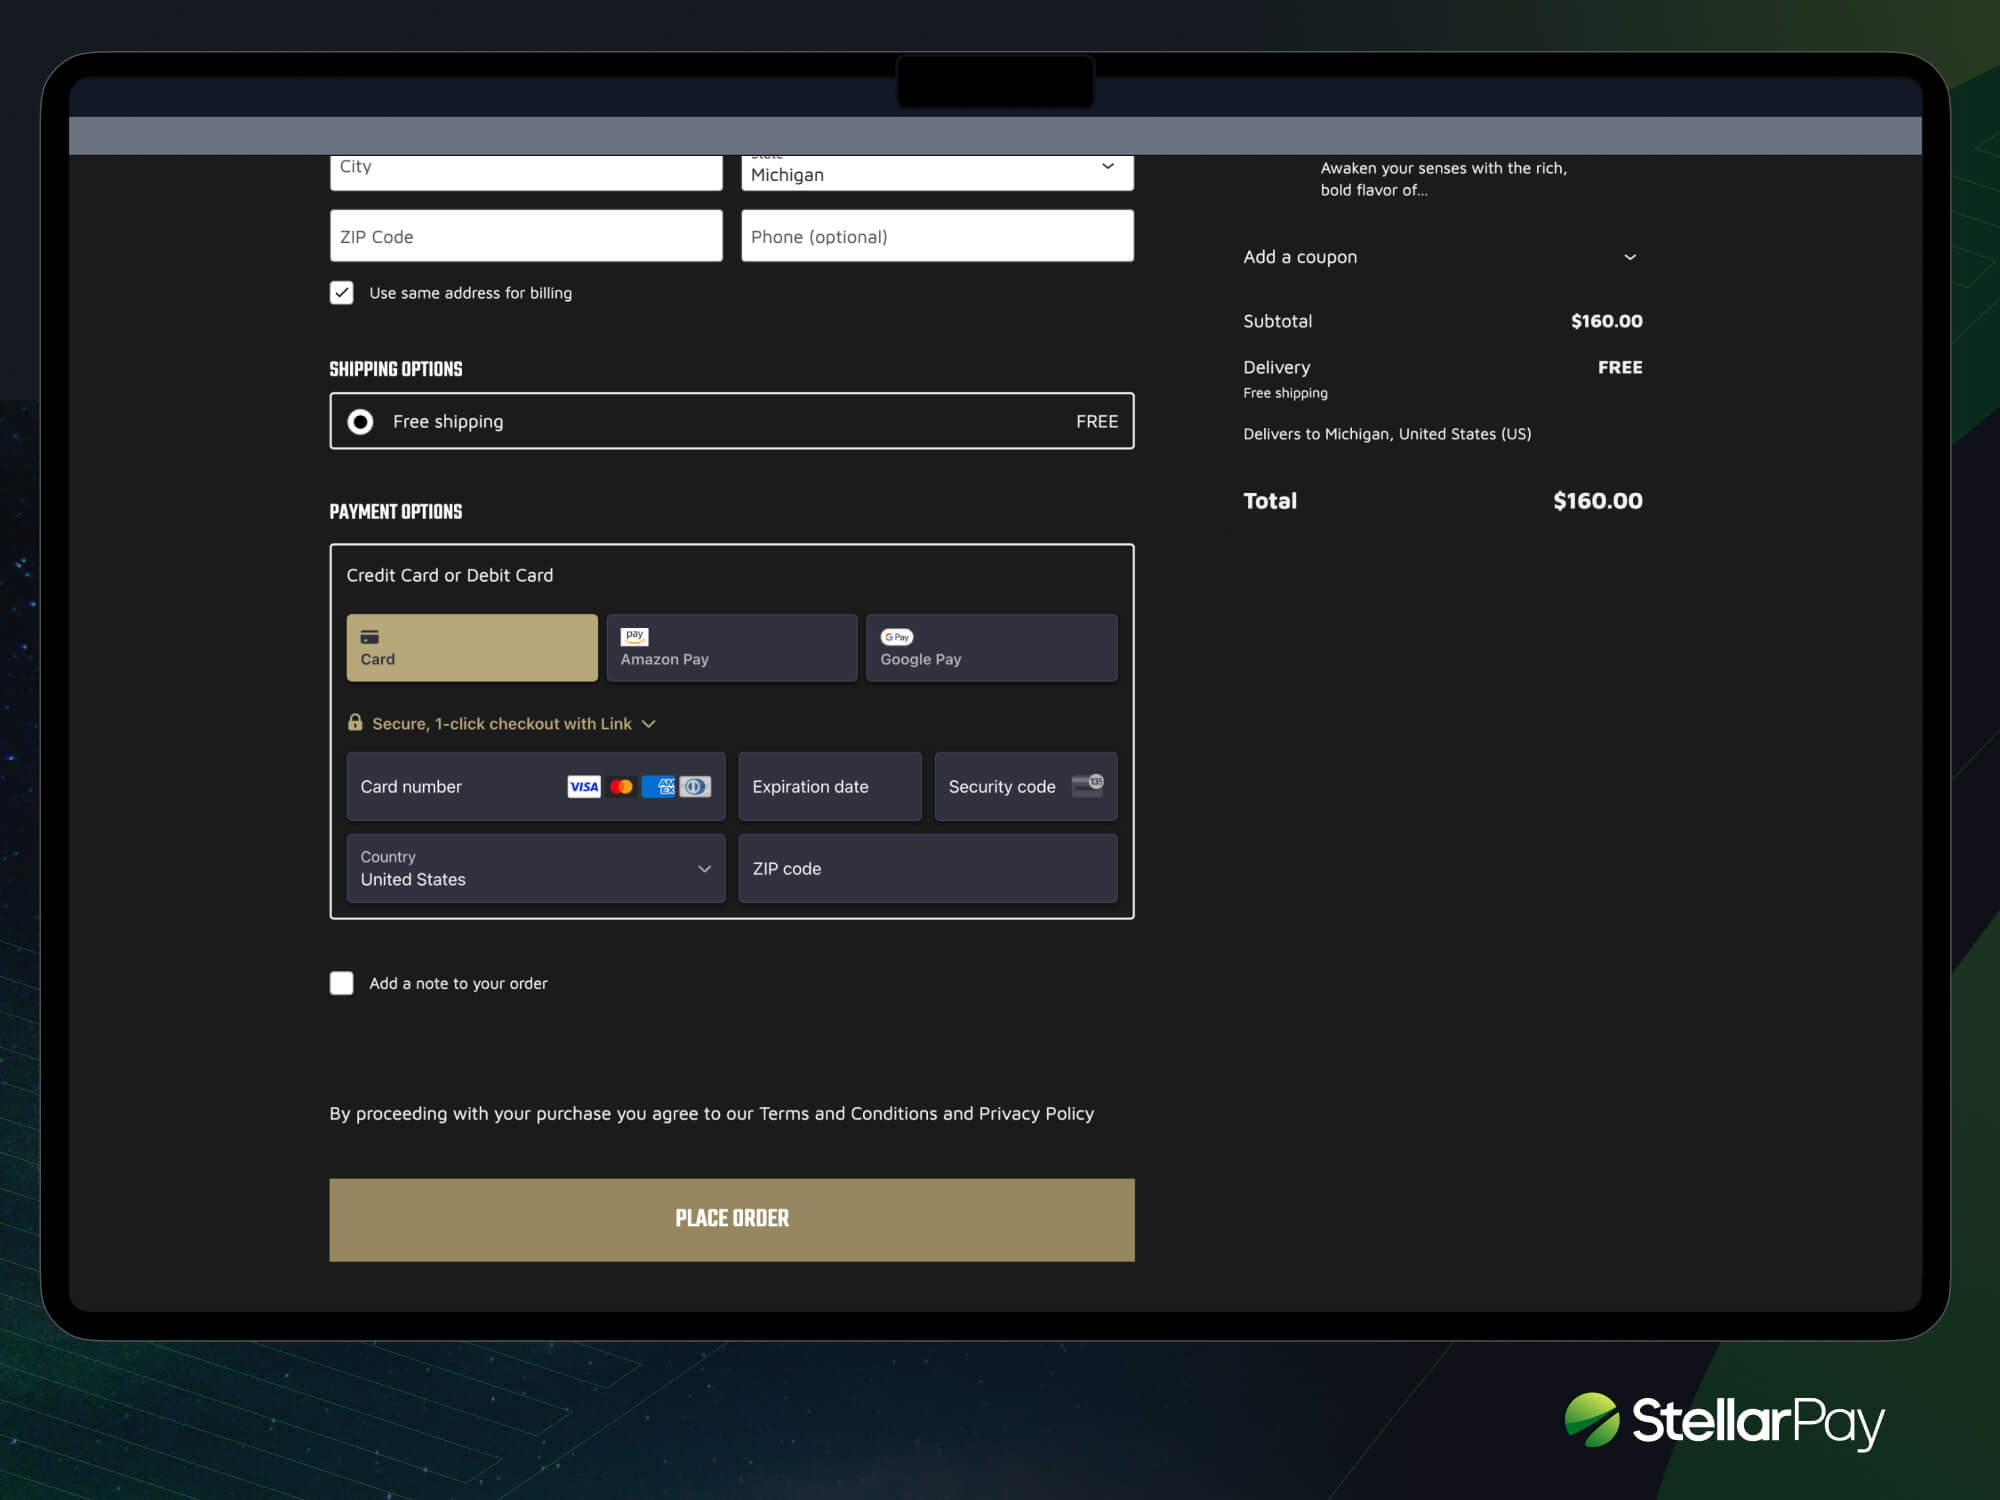The height and width of the screenshot is (1500, 2000).
Task: Click the Visa card logo
Action: (584, 787)
